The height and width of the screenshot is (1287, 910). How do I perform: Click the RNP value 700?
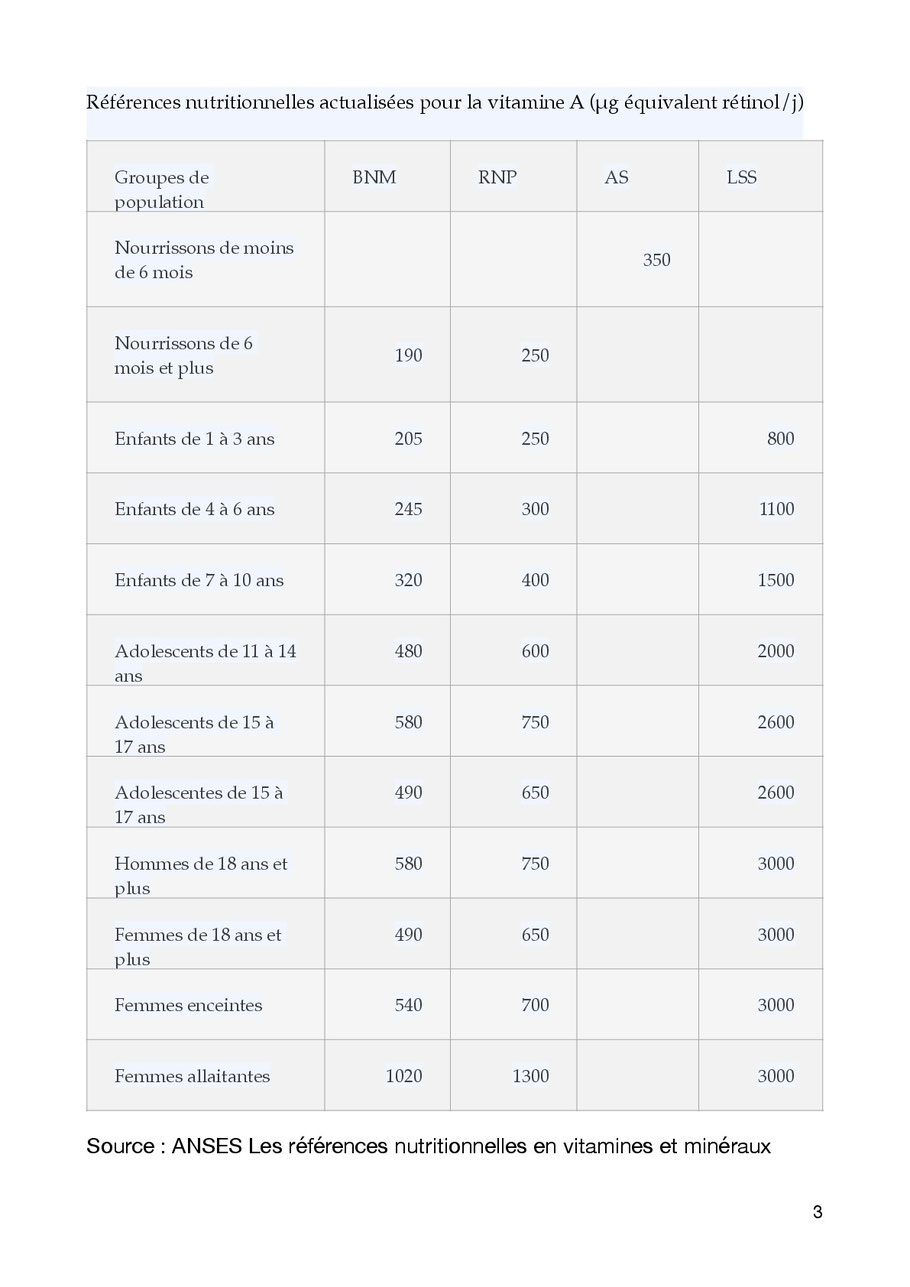[535, 1005]
